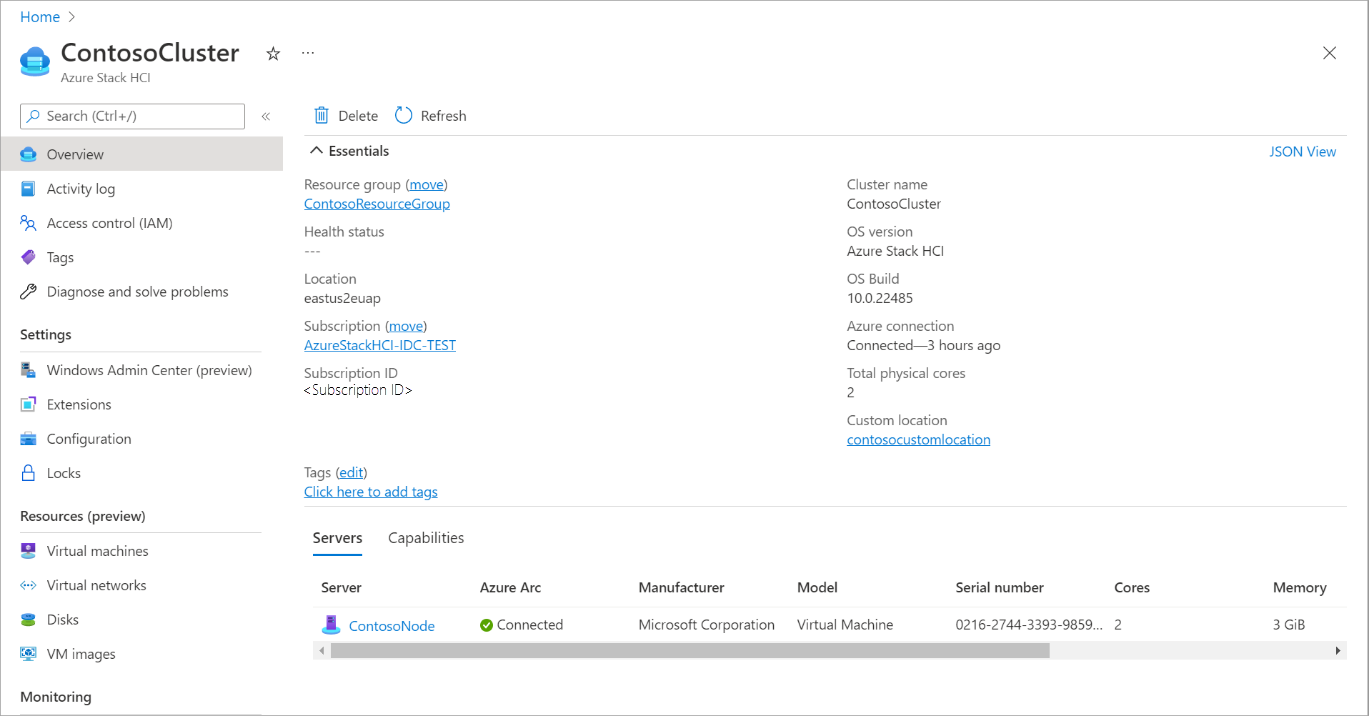
Task: Navigate to Home breadcrumb
Action: coord(40,17)
